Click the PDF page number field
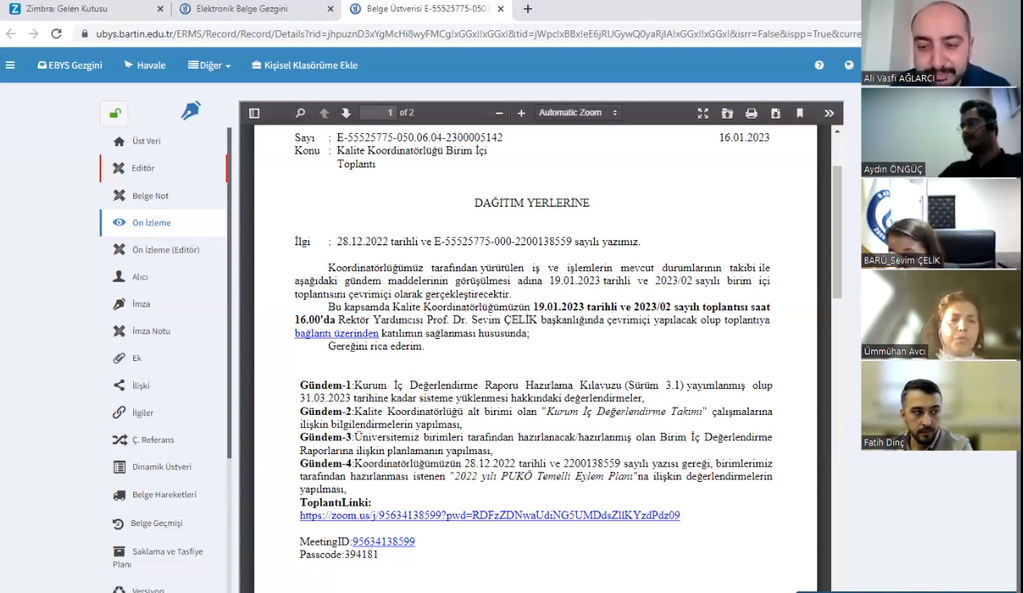Viewport: 1024px width, 593px height. [377, 113]
